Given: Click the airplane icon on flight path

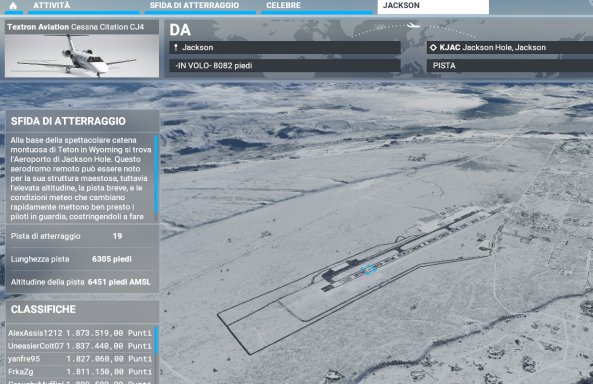Looking at the screenshot, I should click(414, 26).
